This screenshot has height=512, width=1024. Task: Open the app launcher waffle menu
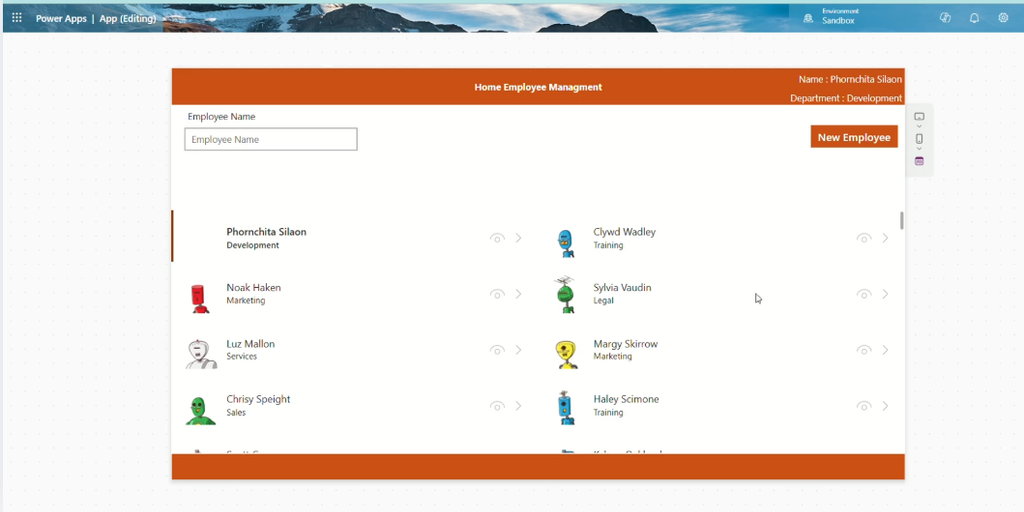click(x=17, y=18)
